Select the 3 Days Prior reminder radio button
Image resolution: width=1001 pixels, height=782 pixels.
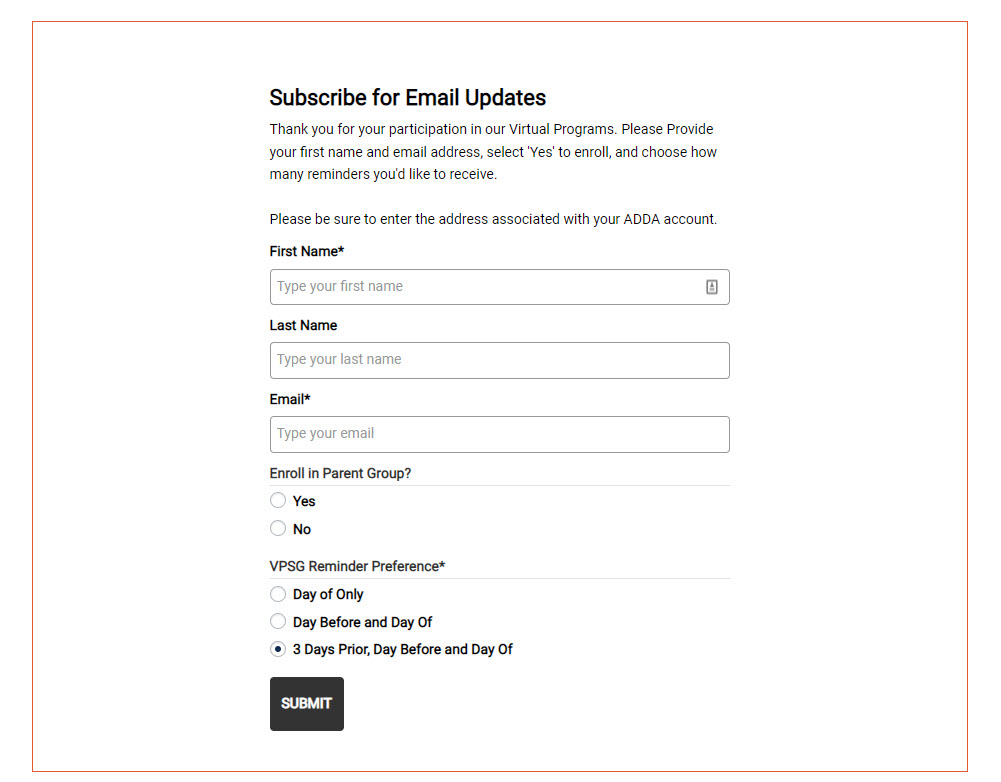pyautogui.click(x=278, y=649)
